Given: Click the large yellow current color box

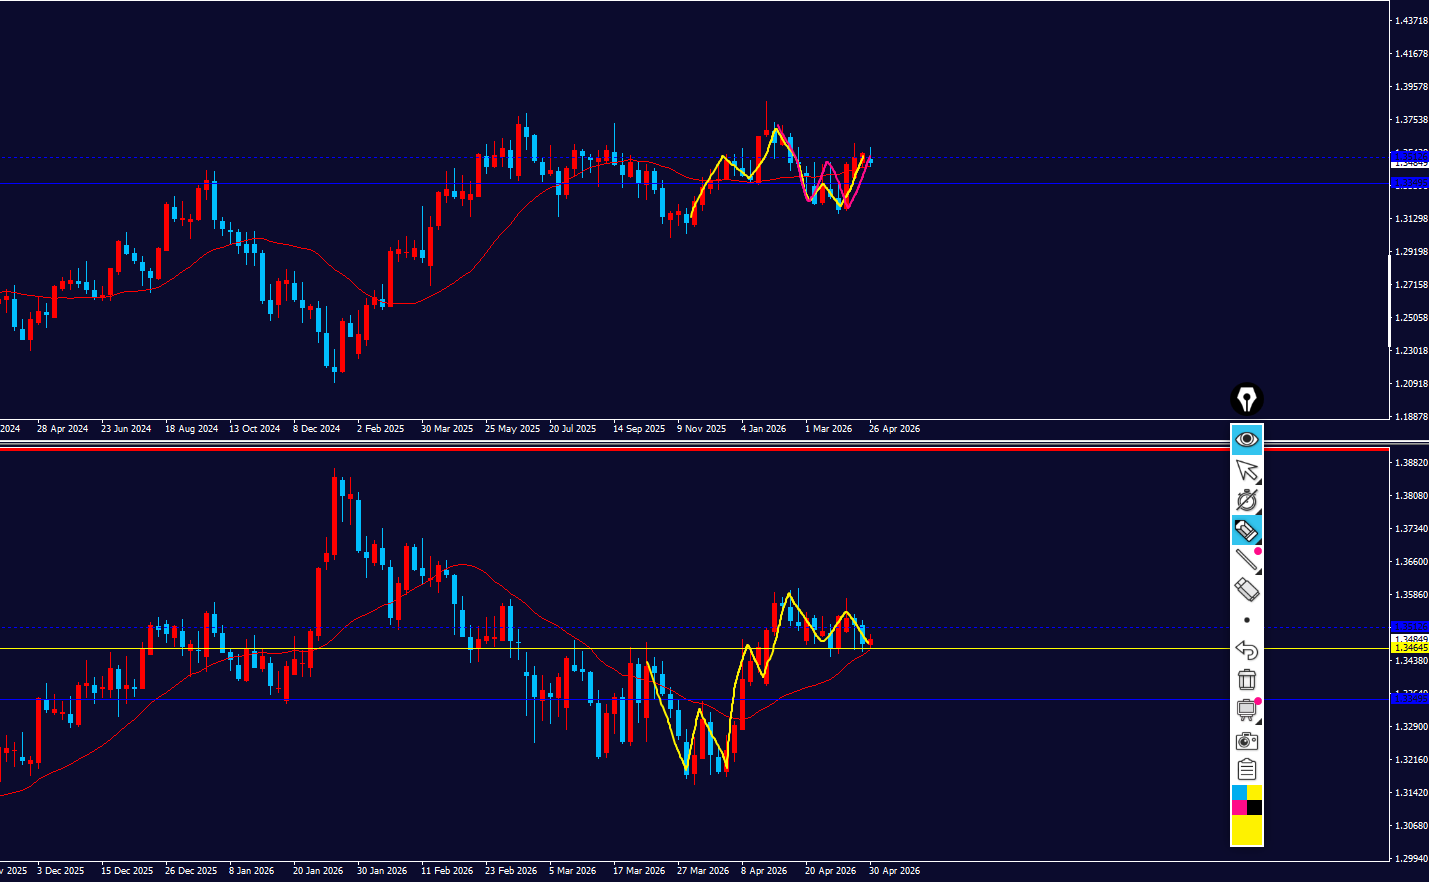Looking at the screenshot, I should coord(1246,830).
